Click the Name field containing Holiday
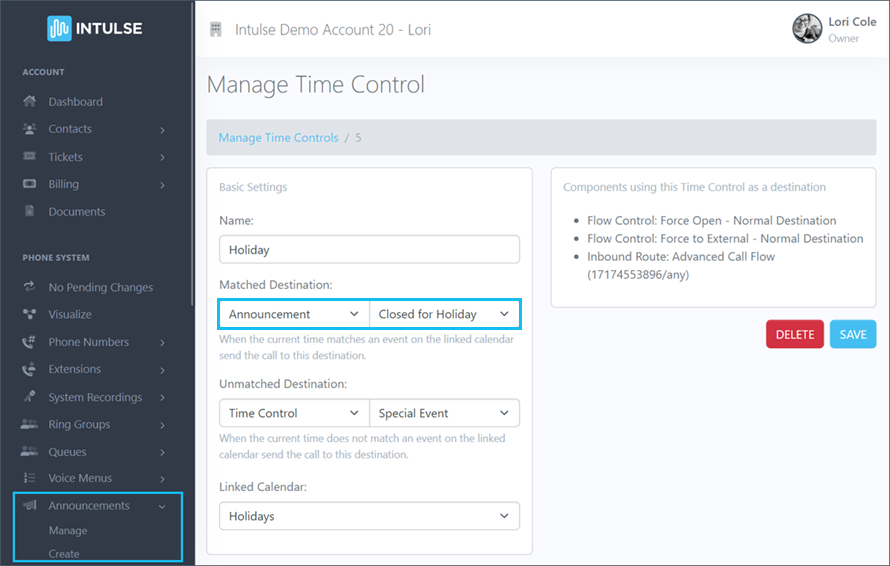Viewport: 890px width, 566px height. point(369,249)
